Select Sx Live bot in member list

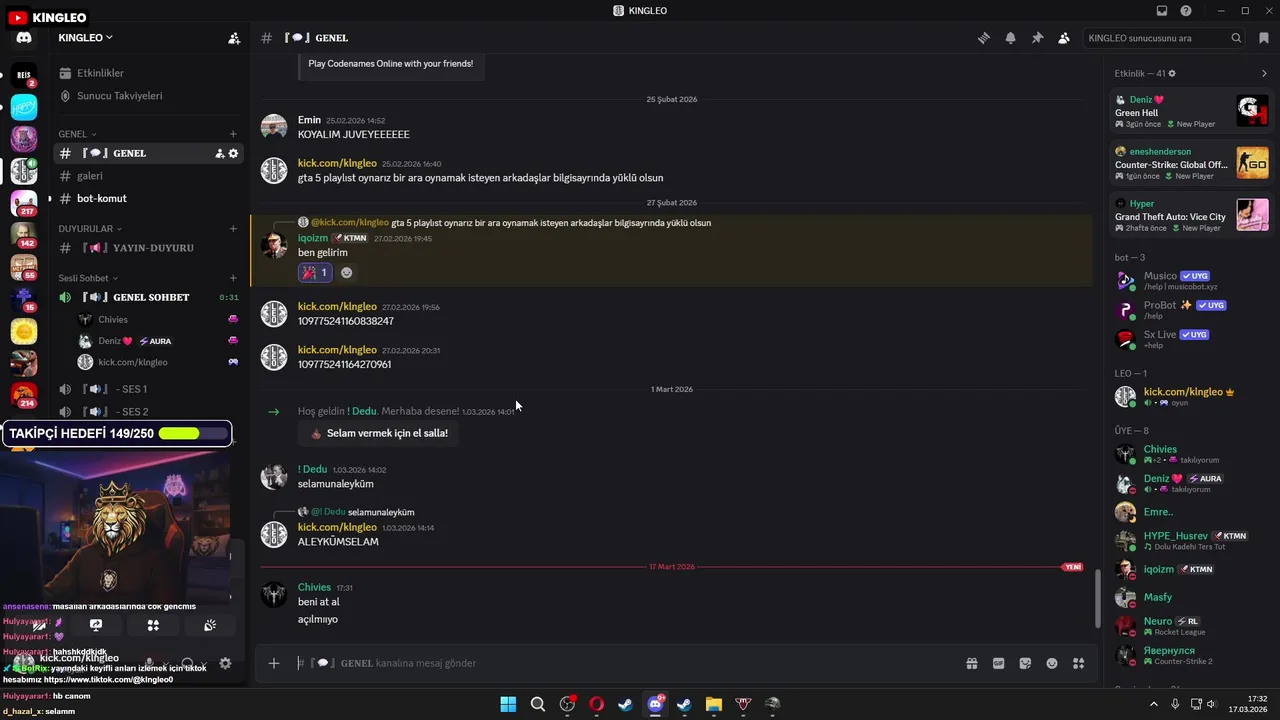coord(1191,339)
